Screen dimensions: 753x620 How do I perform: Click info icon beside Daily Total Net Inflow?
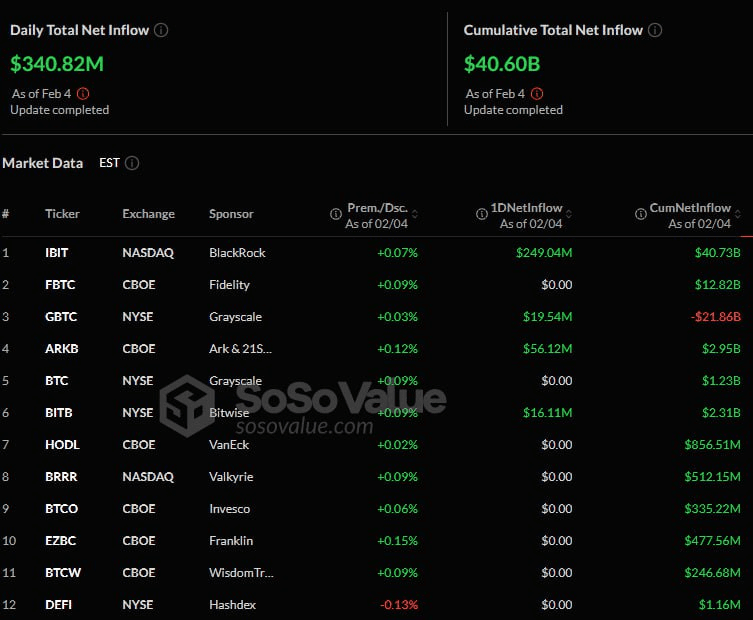(161, 30)
